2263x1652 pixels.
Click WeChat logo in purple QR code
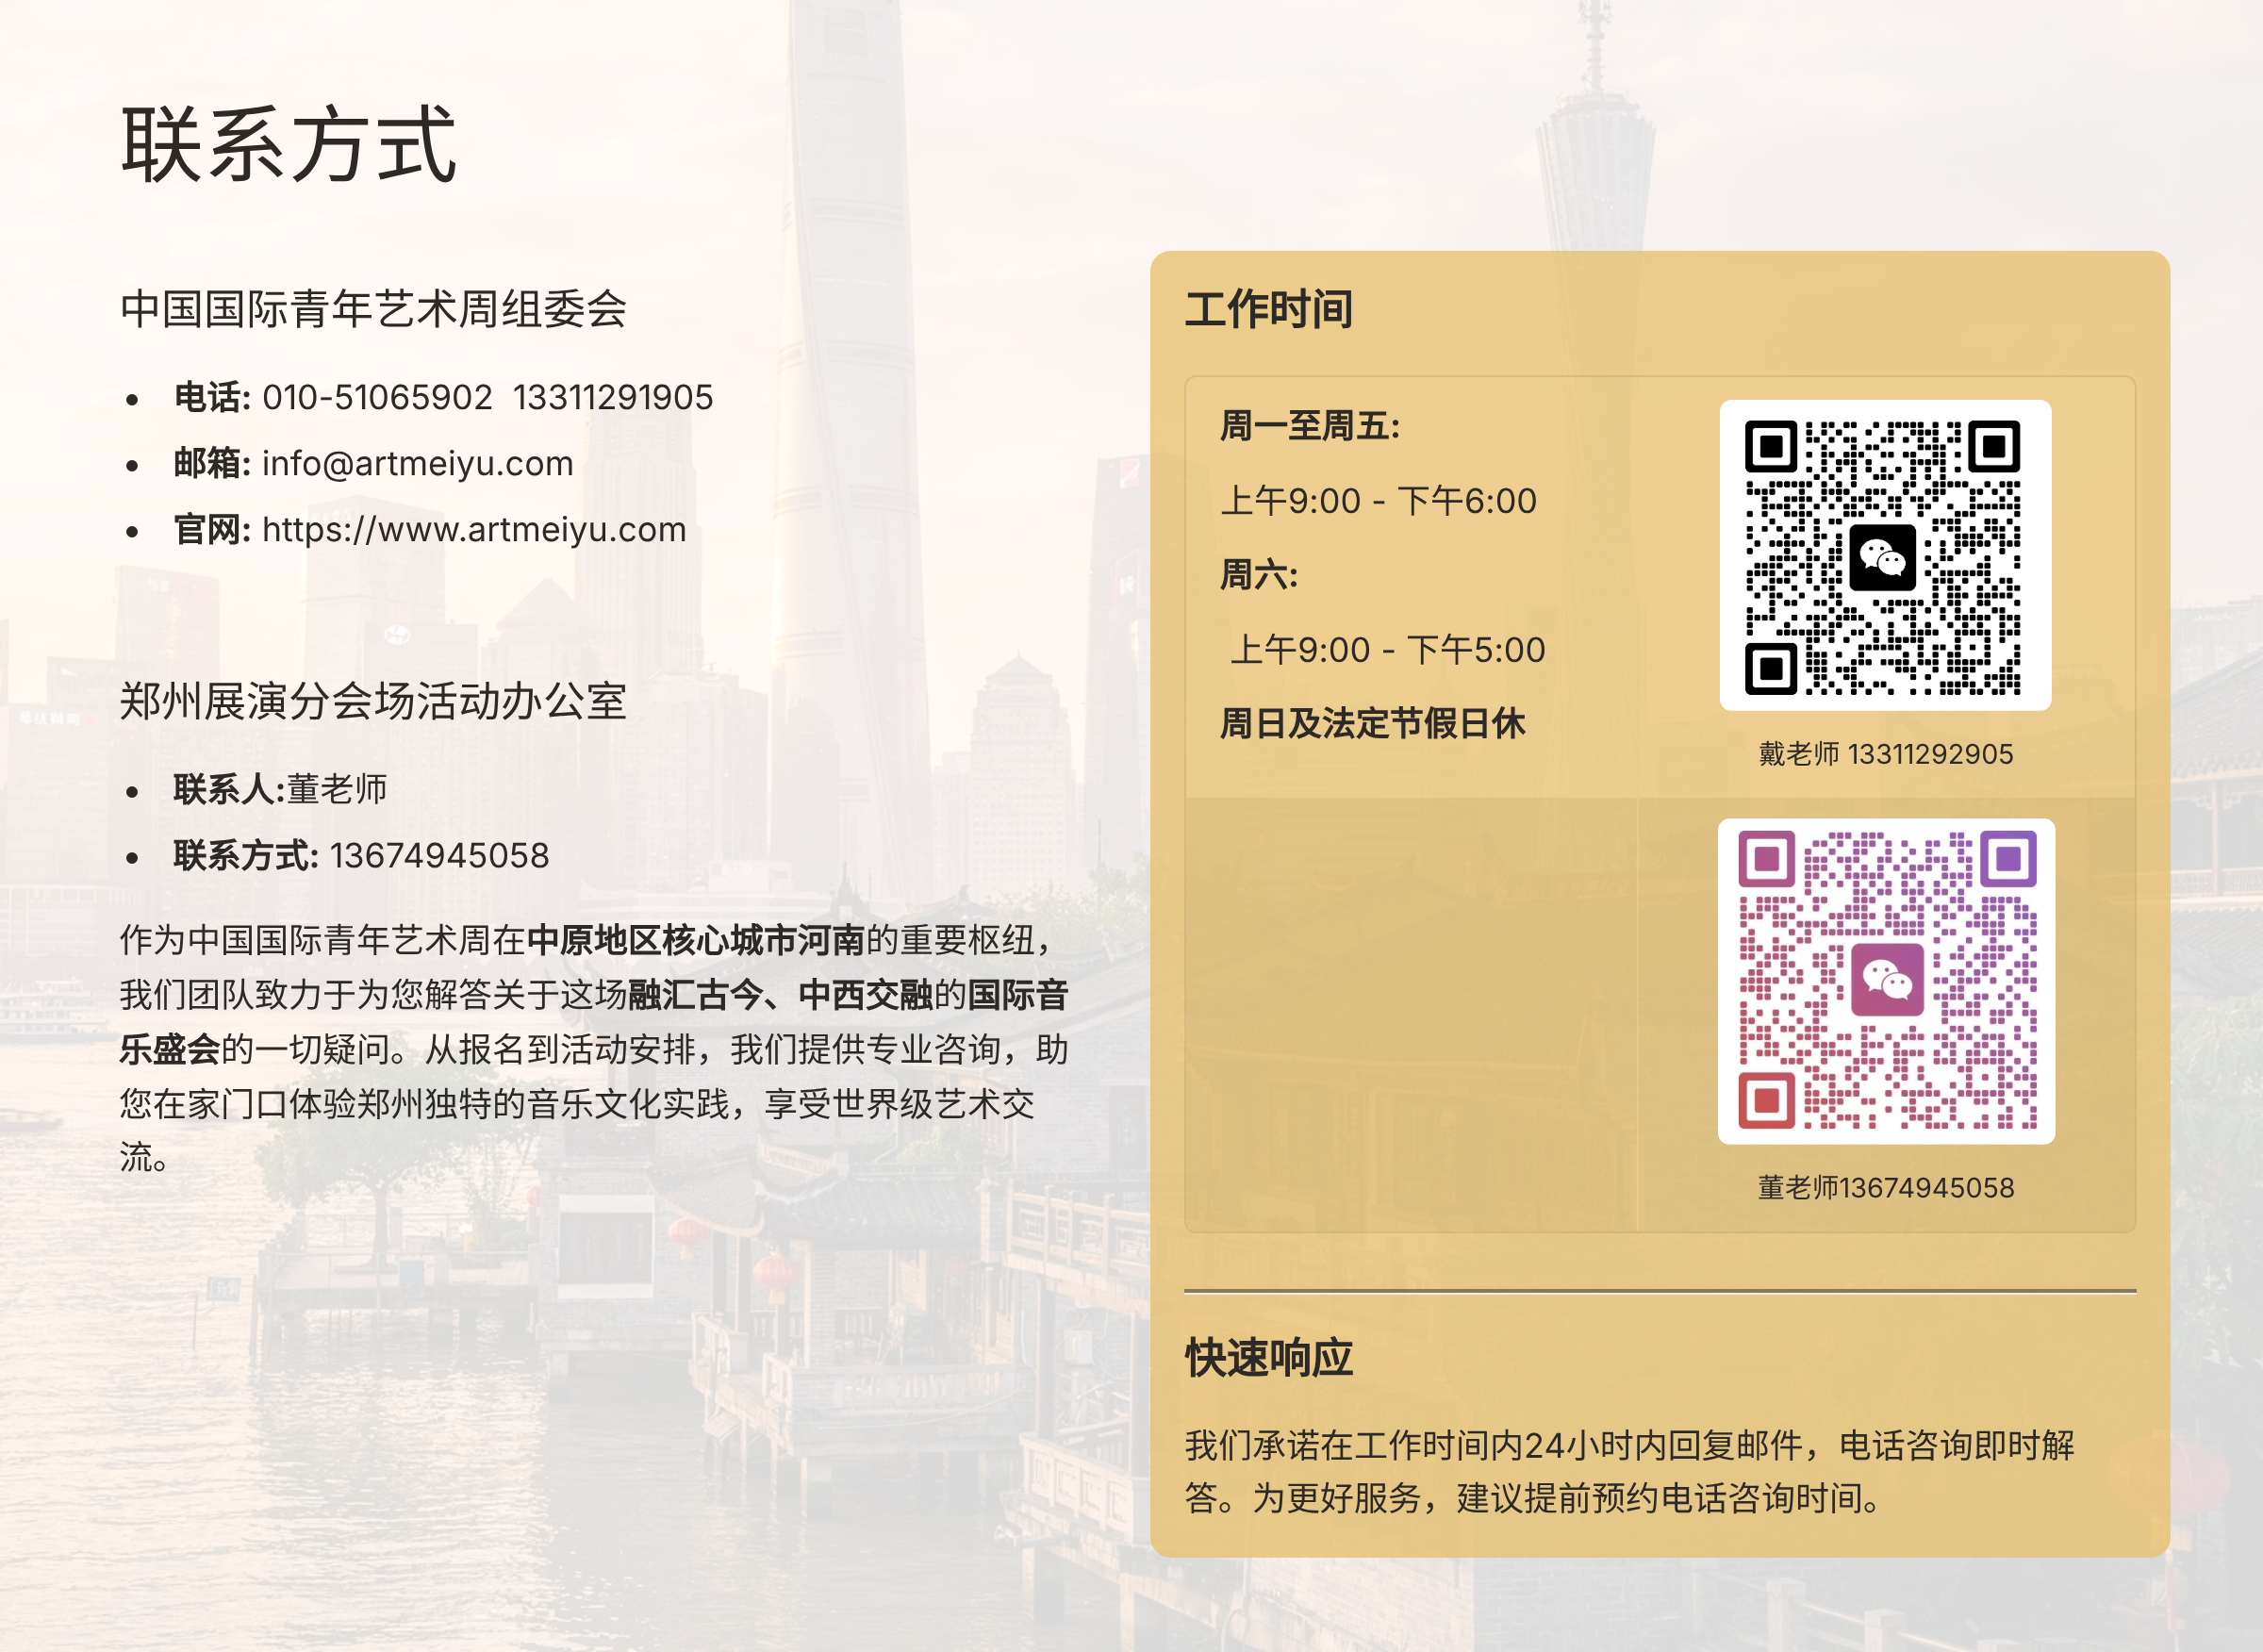[x=1886, y=979]
